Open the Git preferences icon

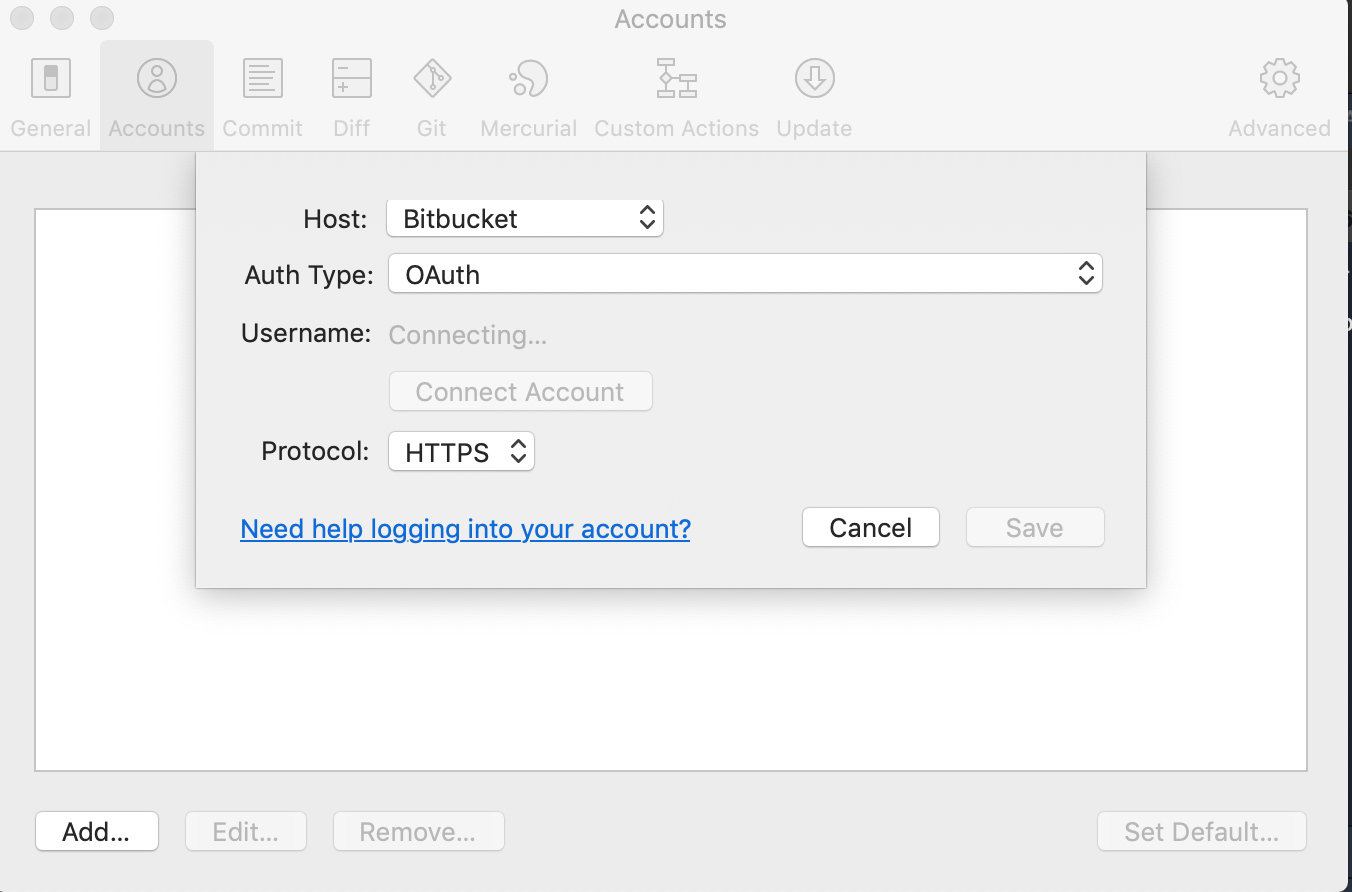tap(432, 78)
